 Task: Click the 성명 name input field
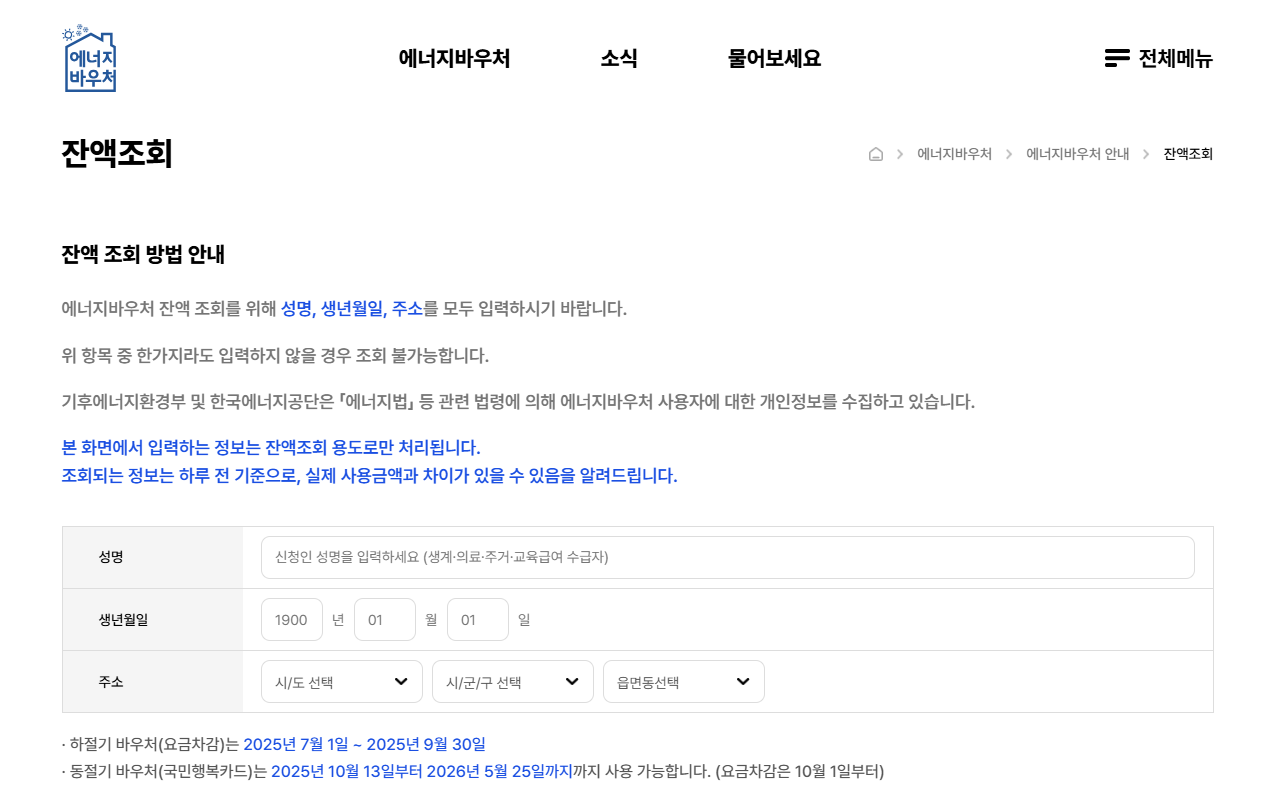(x=728, y=557)
